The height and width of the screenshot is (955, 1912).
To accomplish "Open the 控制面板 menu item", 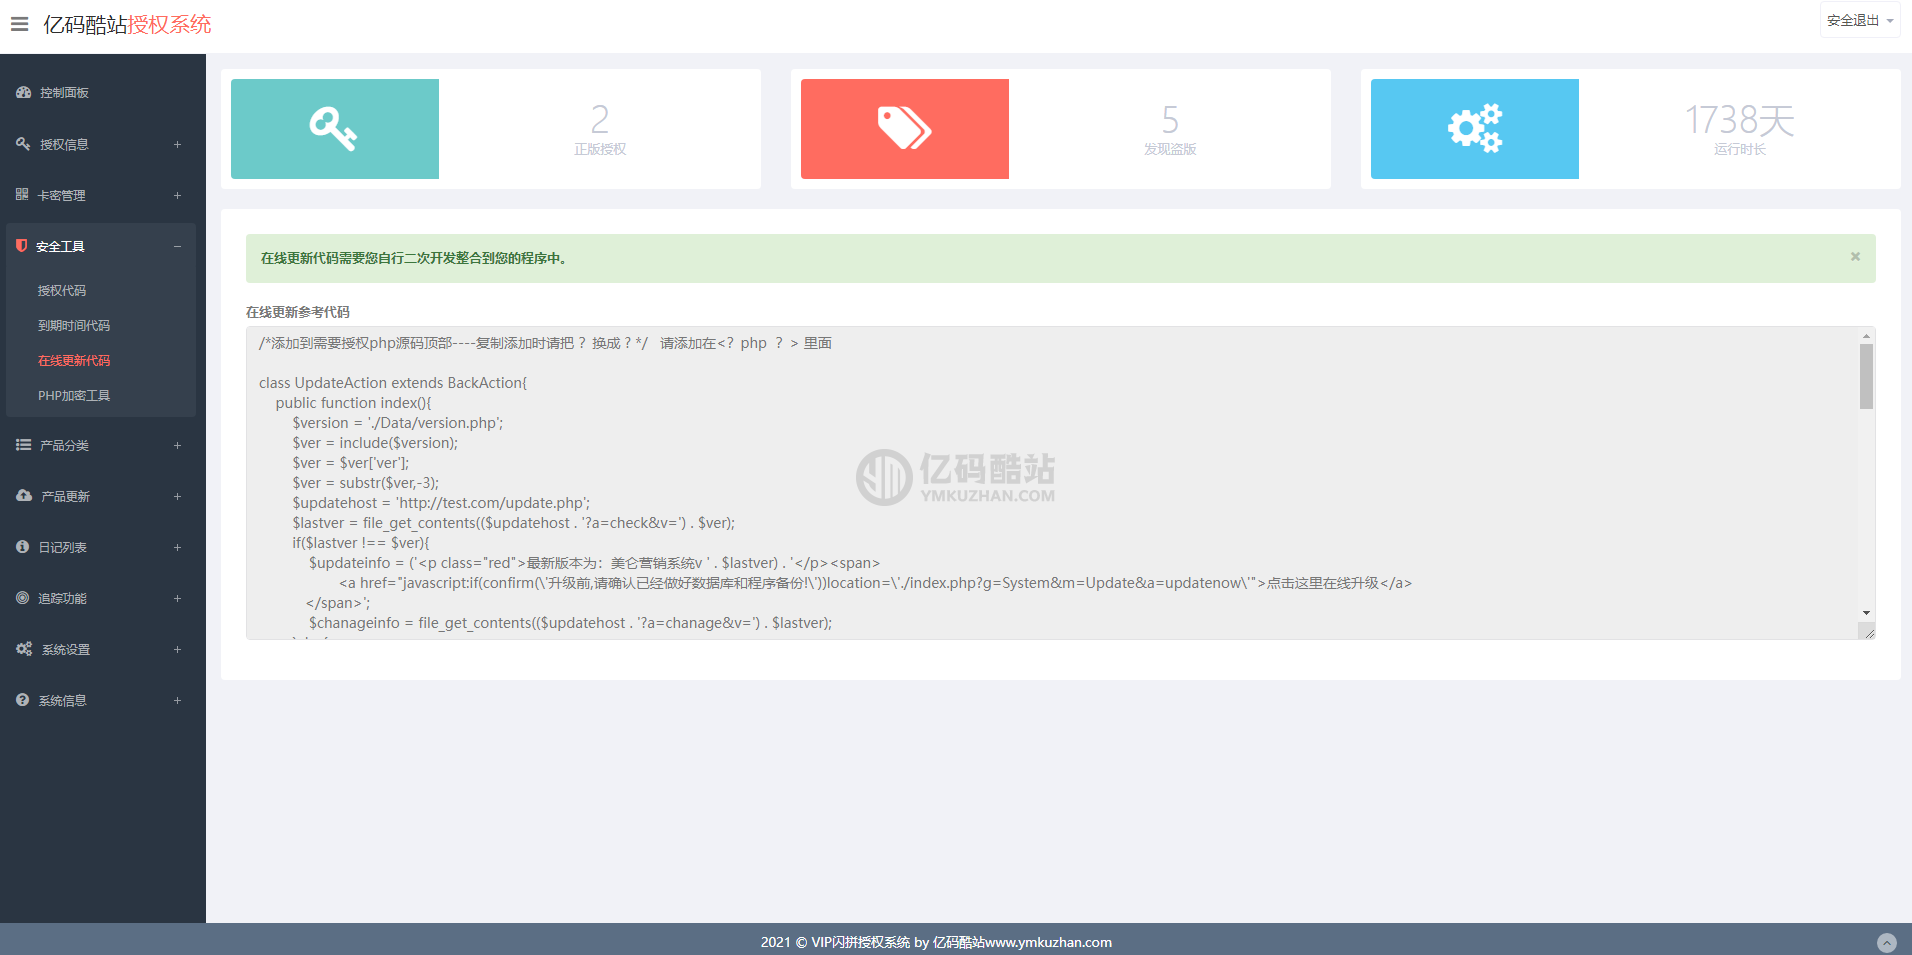I will pos(64,93).
